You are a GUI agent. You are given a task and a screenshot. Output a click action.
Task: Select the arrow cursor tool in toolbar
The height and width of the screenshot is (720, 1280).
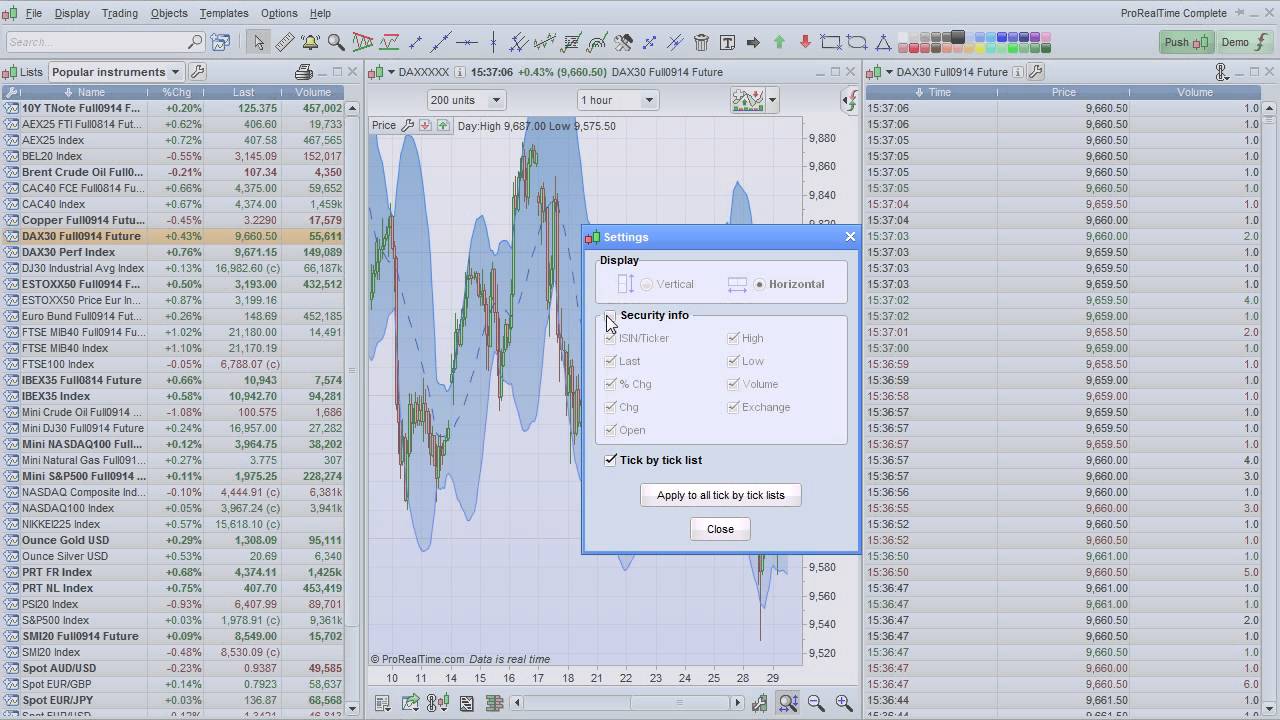pos(259,42)
